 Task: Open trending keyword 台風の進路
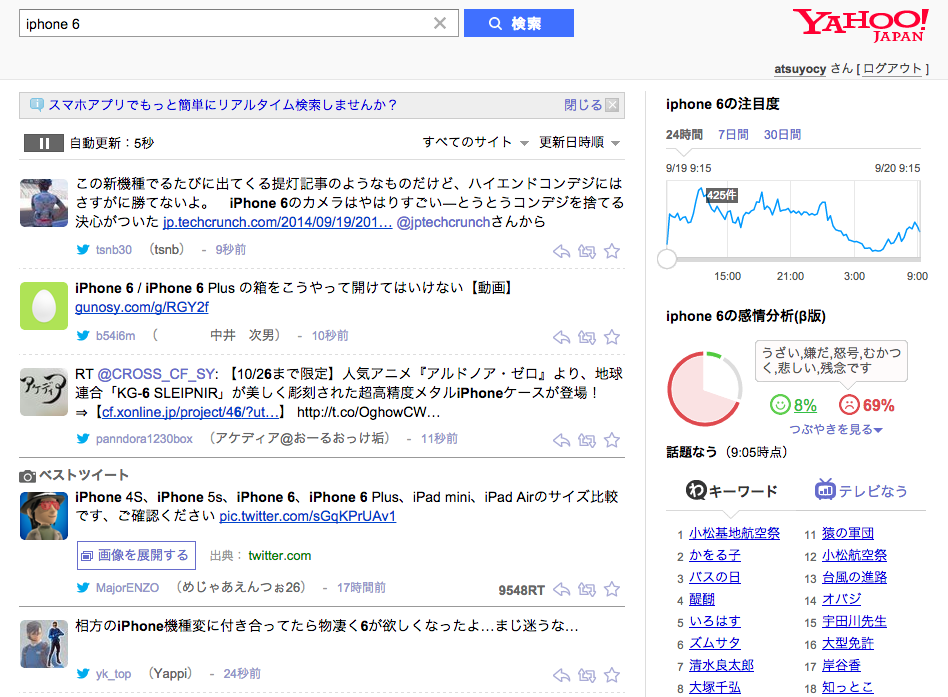[x=854, y=577]
